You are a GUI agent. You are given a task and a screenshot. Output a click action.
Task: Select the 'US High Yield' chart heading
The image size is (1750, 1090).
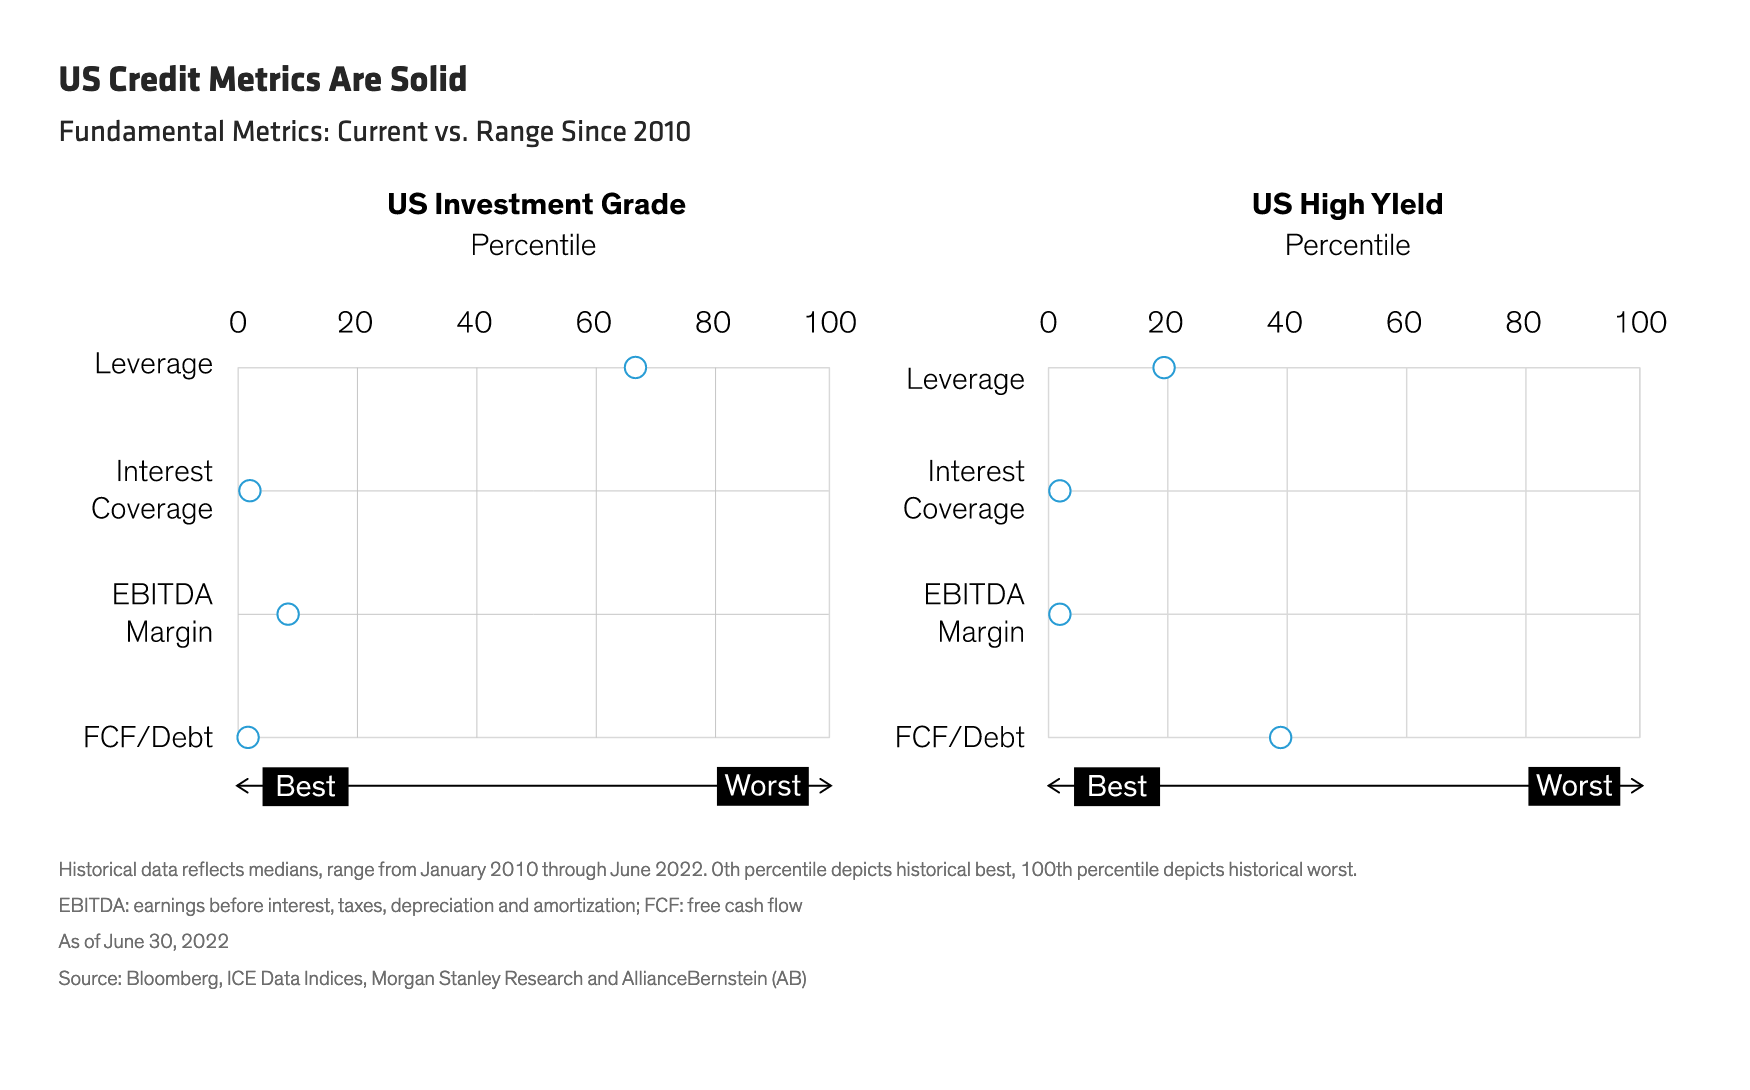1347,204
